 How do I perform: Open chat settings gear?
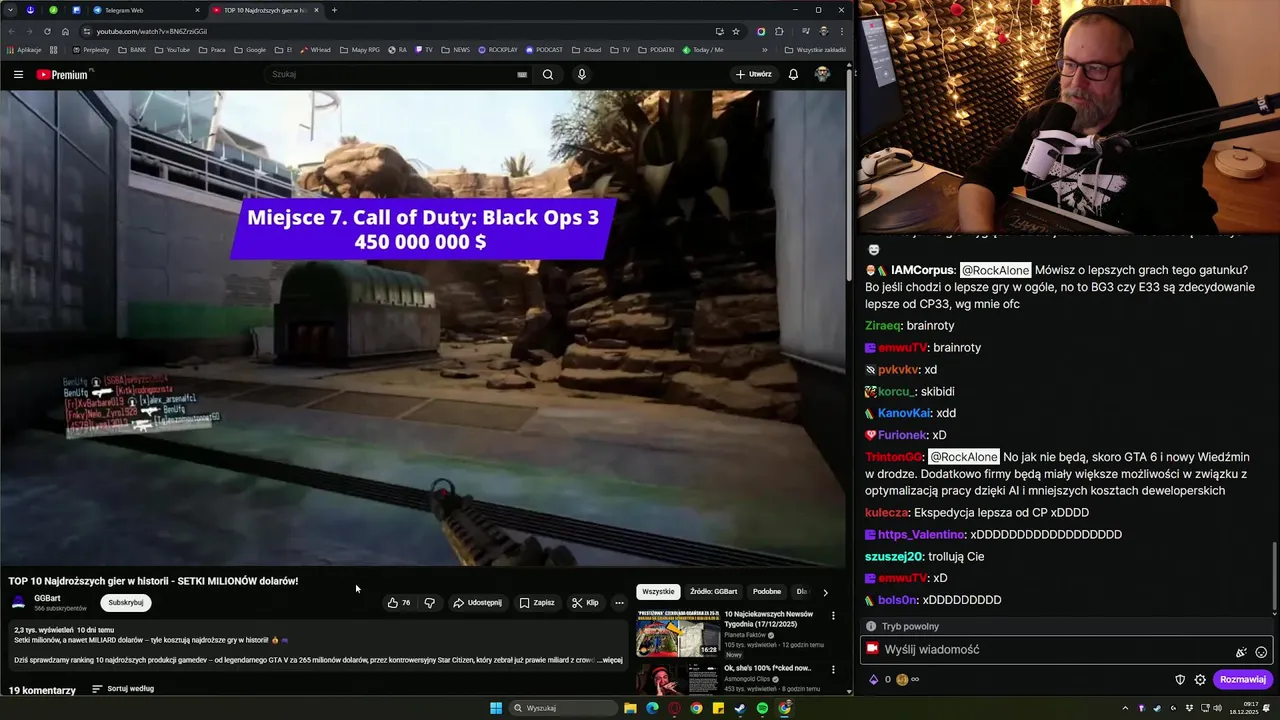1200,680
